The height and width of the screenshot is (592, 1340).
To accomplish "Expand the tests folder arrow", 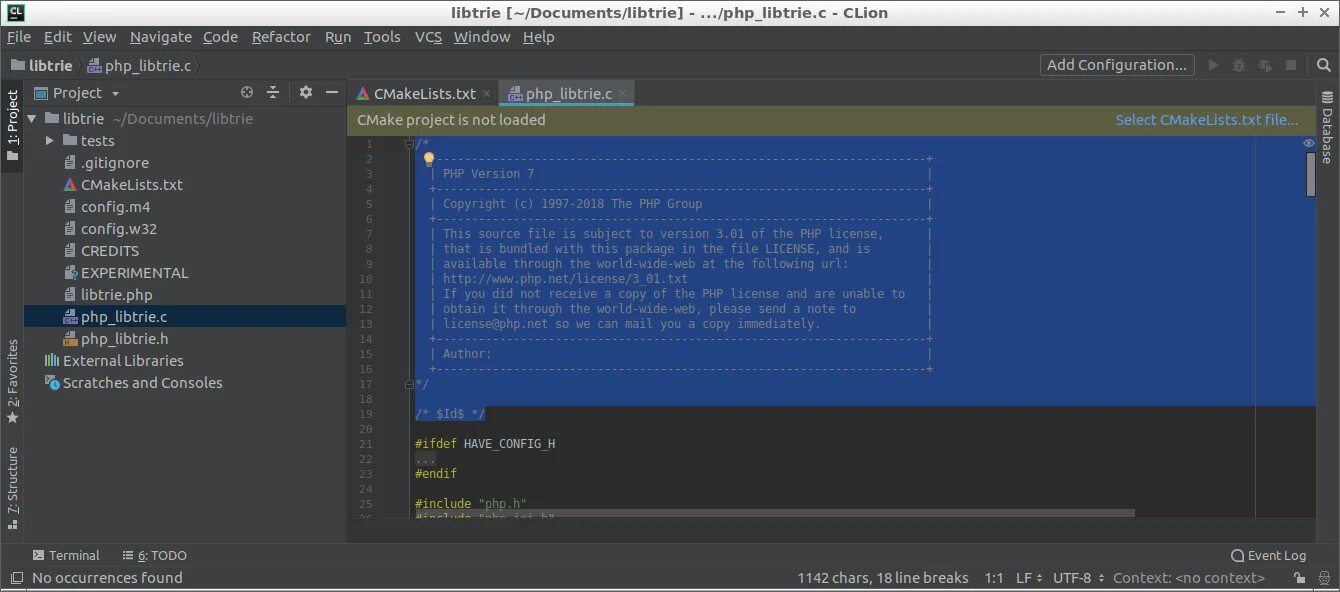I will click(x=50, y=141).
